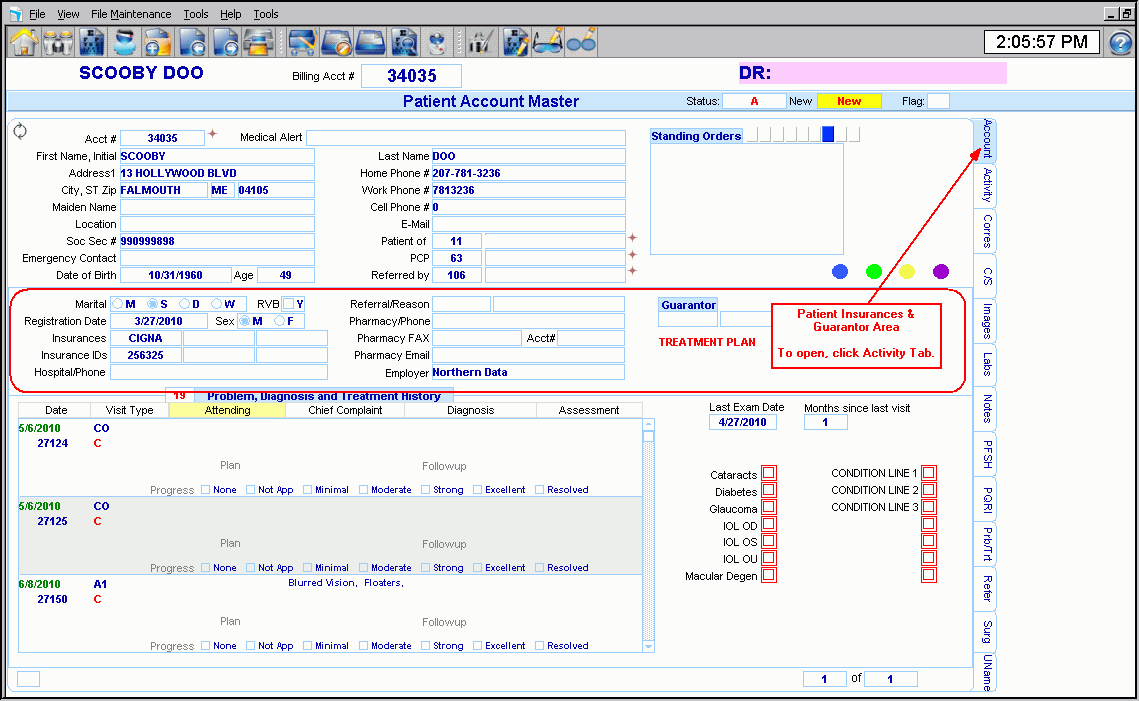
Task: Switch to the Activity side tab
Action: click(x=987, y=185)
